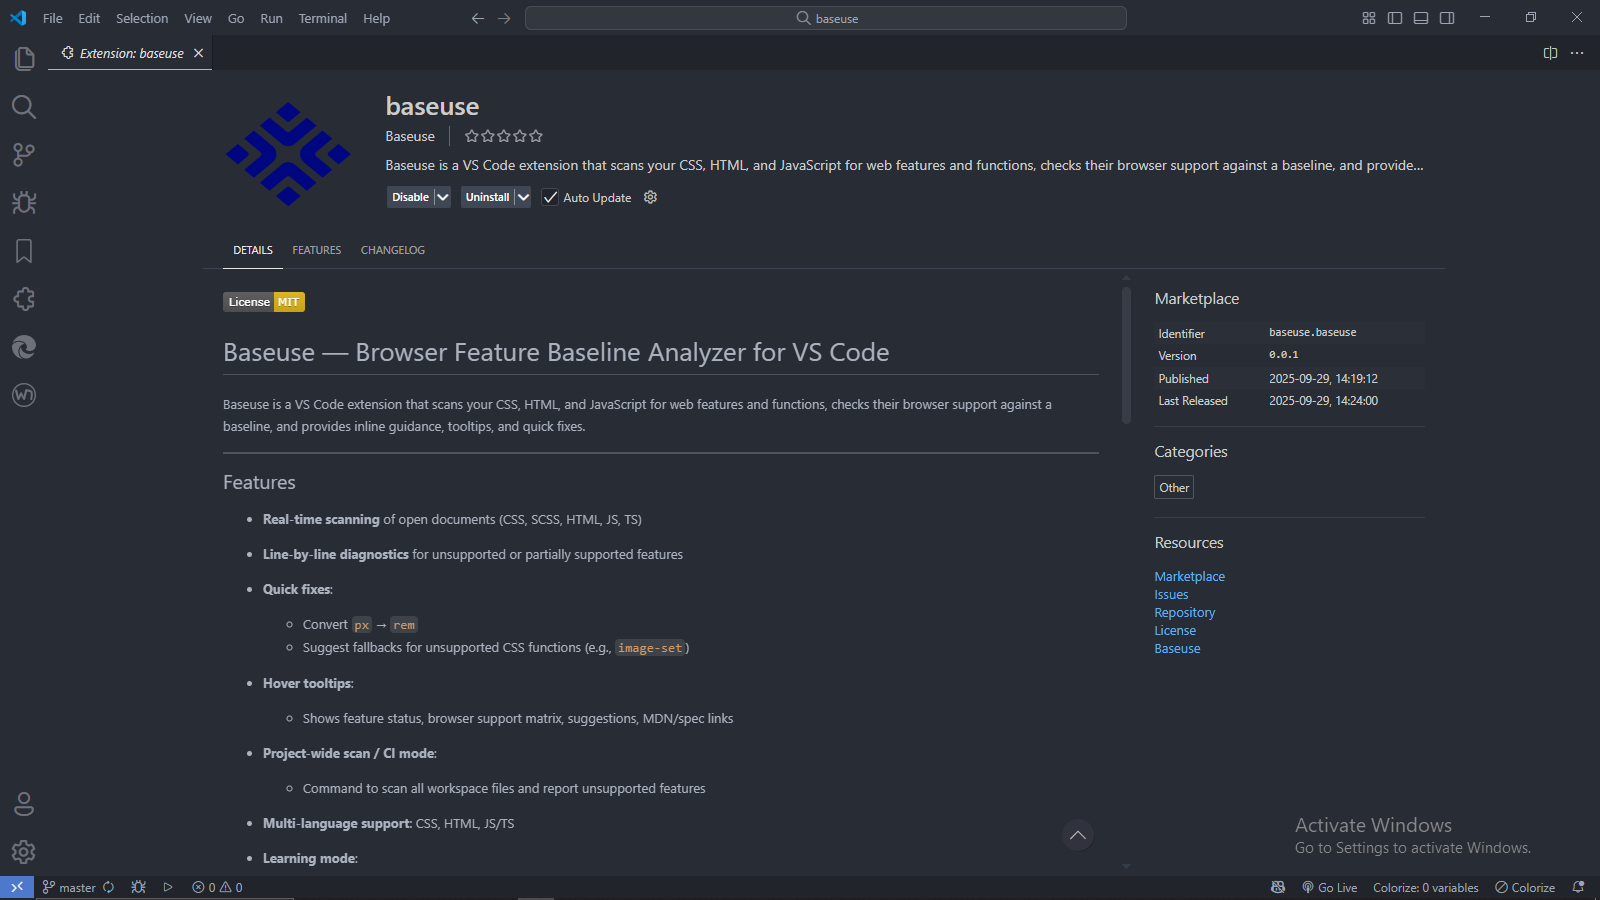Toggle the primary side bar layout
1600x900 pixels.
pos(1395,18)
